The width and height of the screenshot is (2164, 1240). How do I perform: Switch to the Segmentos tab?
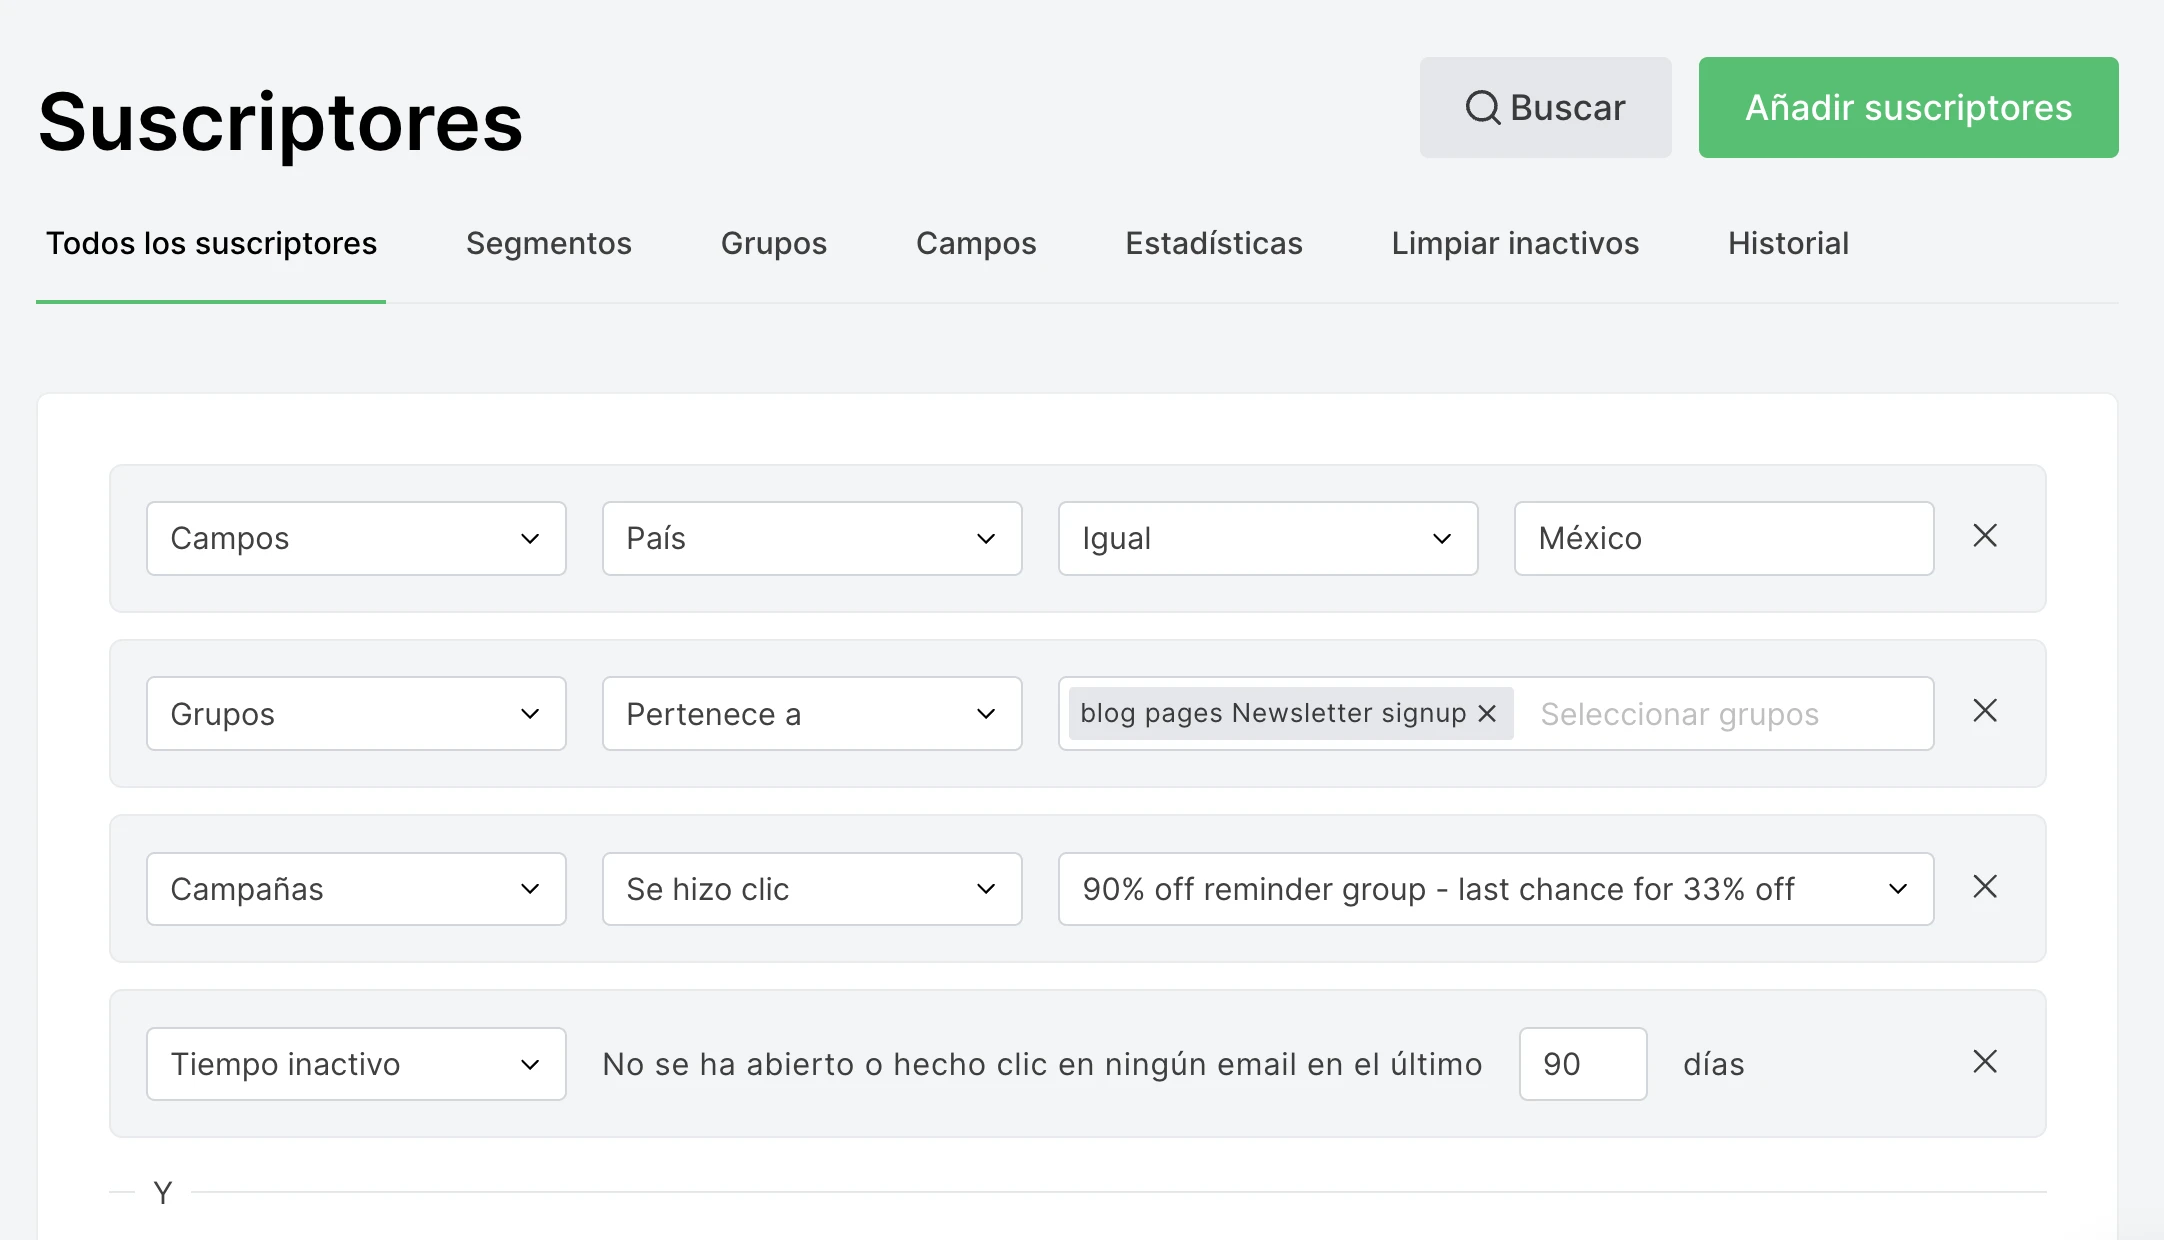[548, 243]
